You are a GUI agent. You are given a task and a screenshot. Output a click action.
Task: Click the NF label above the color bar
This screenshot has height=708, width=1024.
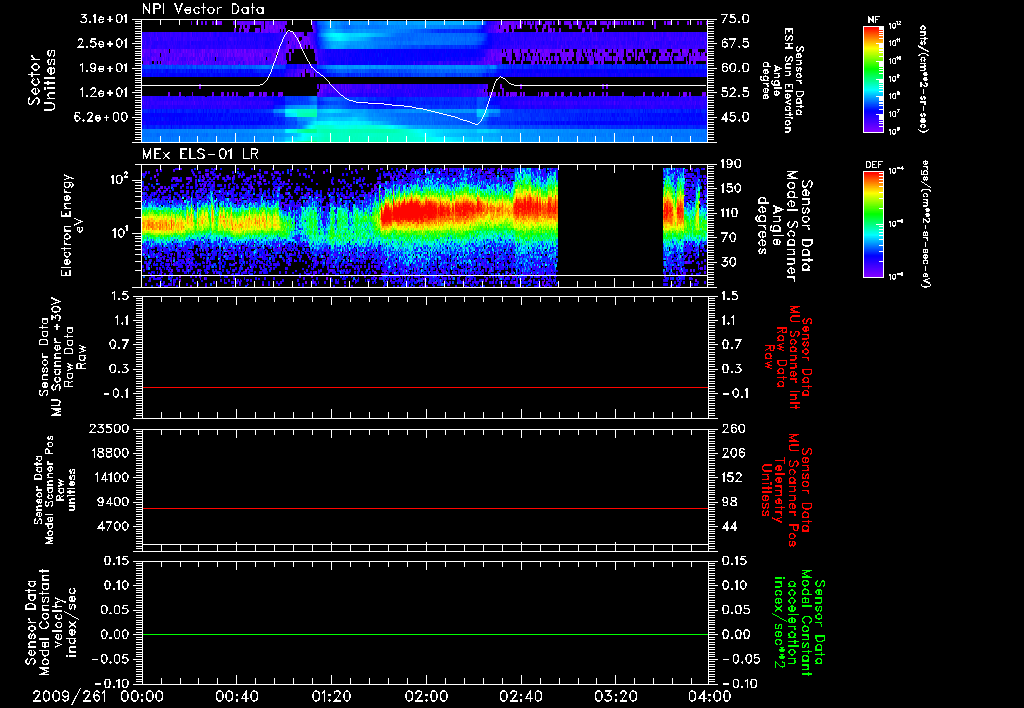point(873,20)
